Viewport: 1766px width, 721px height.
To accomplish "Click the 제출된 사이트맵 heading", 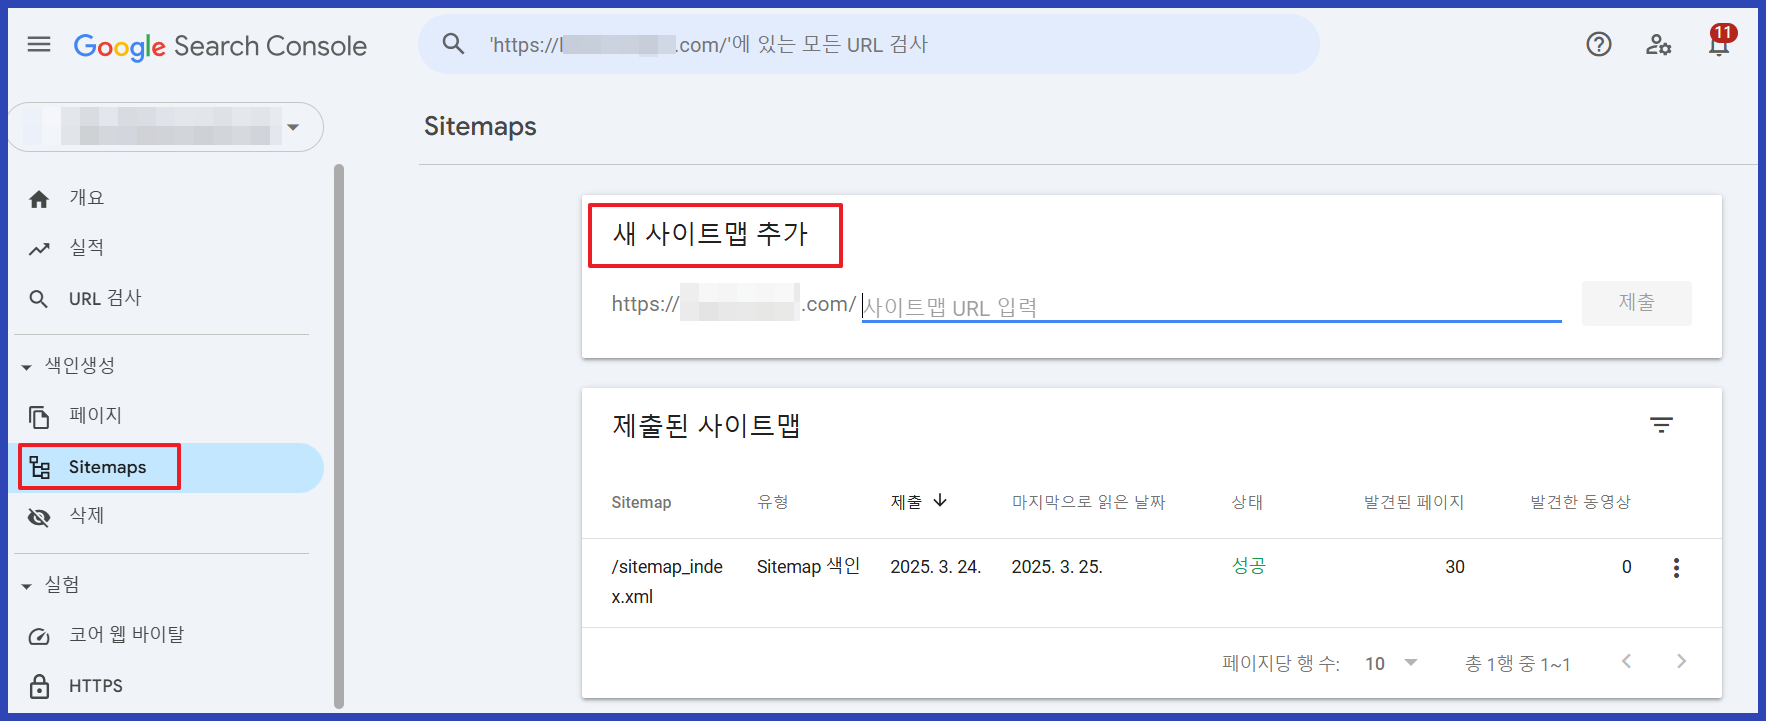I will [x=706, y=426].
